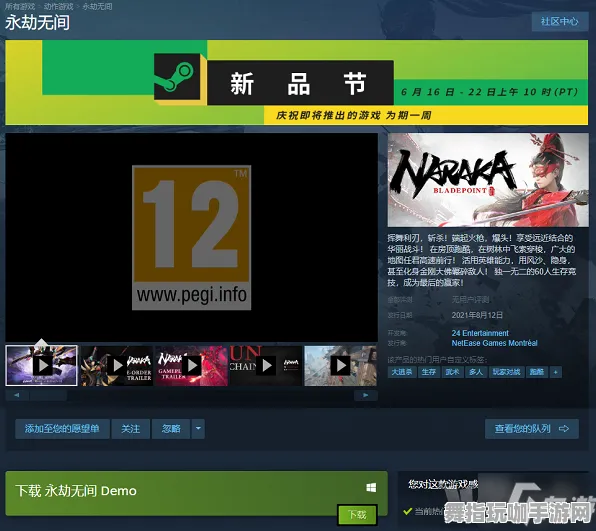Select the 武术 tag
Viewport: 596px width, 531px height.
point(452,372)
